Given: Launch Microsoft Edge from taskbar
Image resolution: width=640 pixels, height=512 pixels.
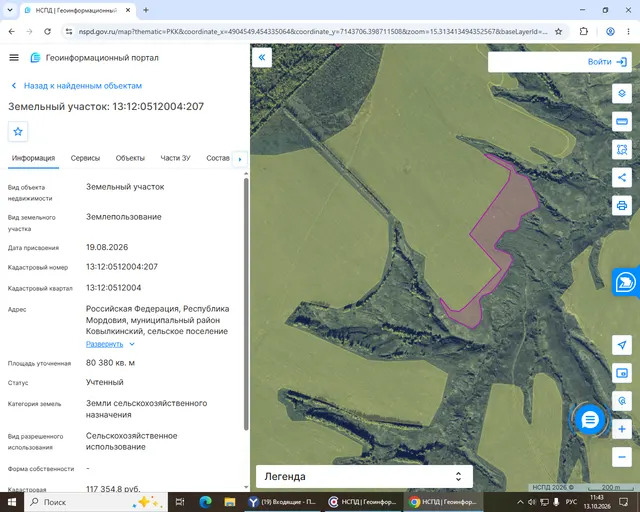Looking at the screenshot, I should tap(205, 502).
